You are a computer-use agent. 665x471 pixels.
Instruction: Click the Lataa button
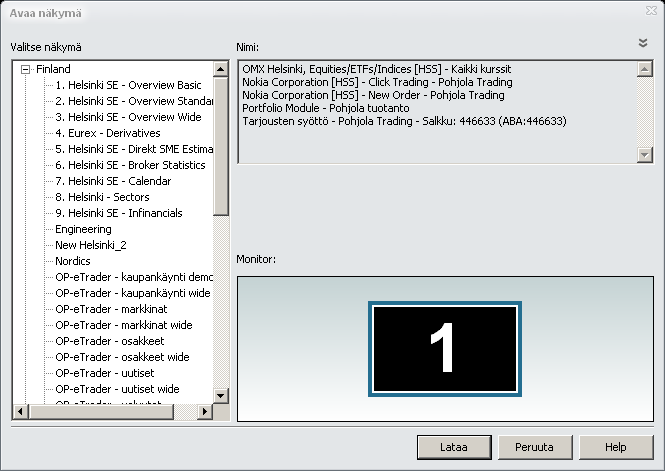tap(454, 447)
